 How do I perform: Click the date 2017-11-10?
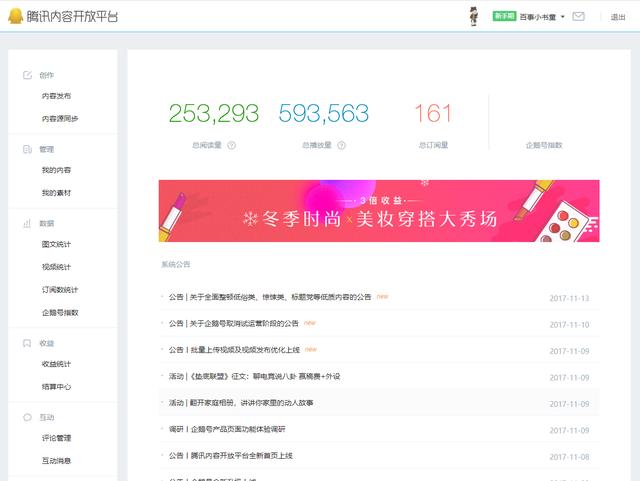tap(569, 325)
